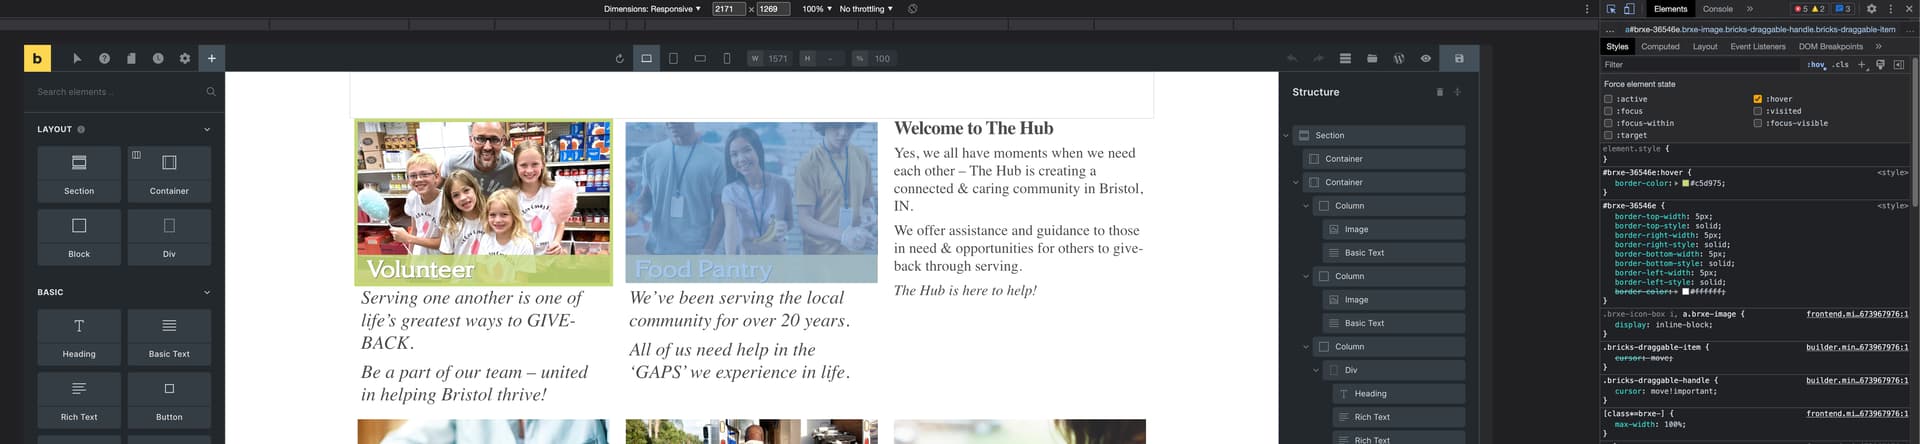Collapse the LAYOUT elements group
1920x444 pixels.
[207, 129]
